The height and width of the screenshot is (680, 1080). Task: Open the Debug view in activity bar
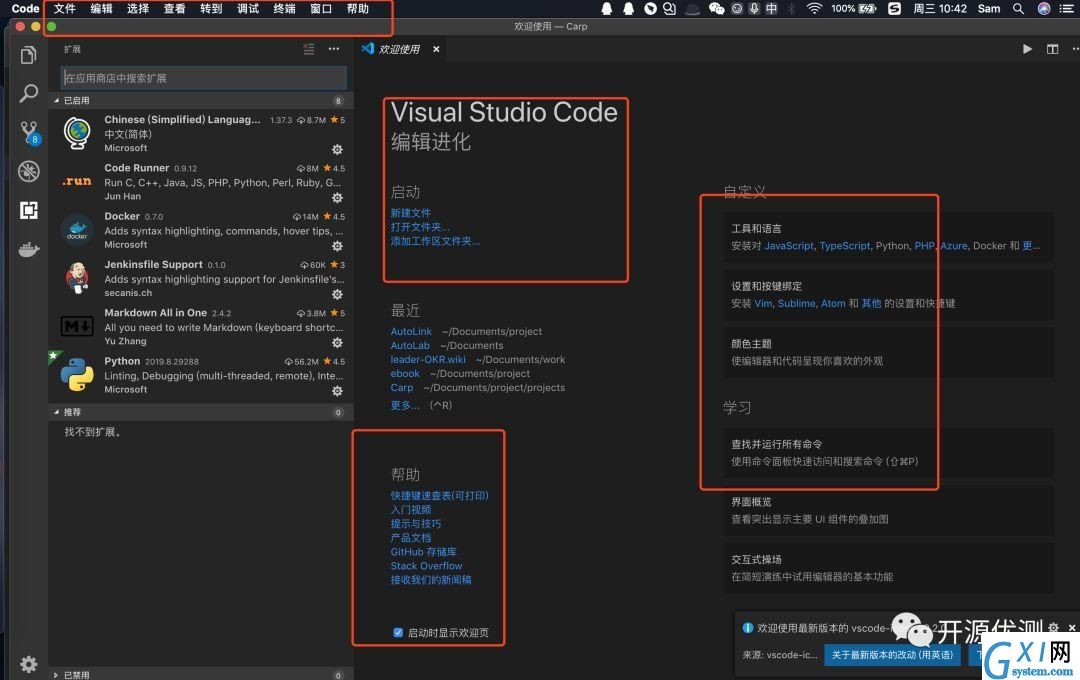(28, 171)
